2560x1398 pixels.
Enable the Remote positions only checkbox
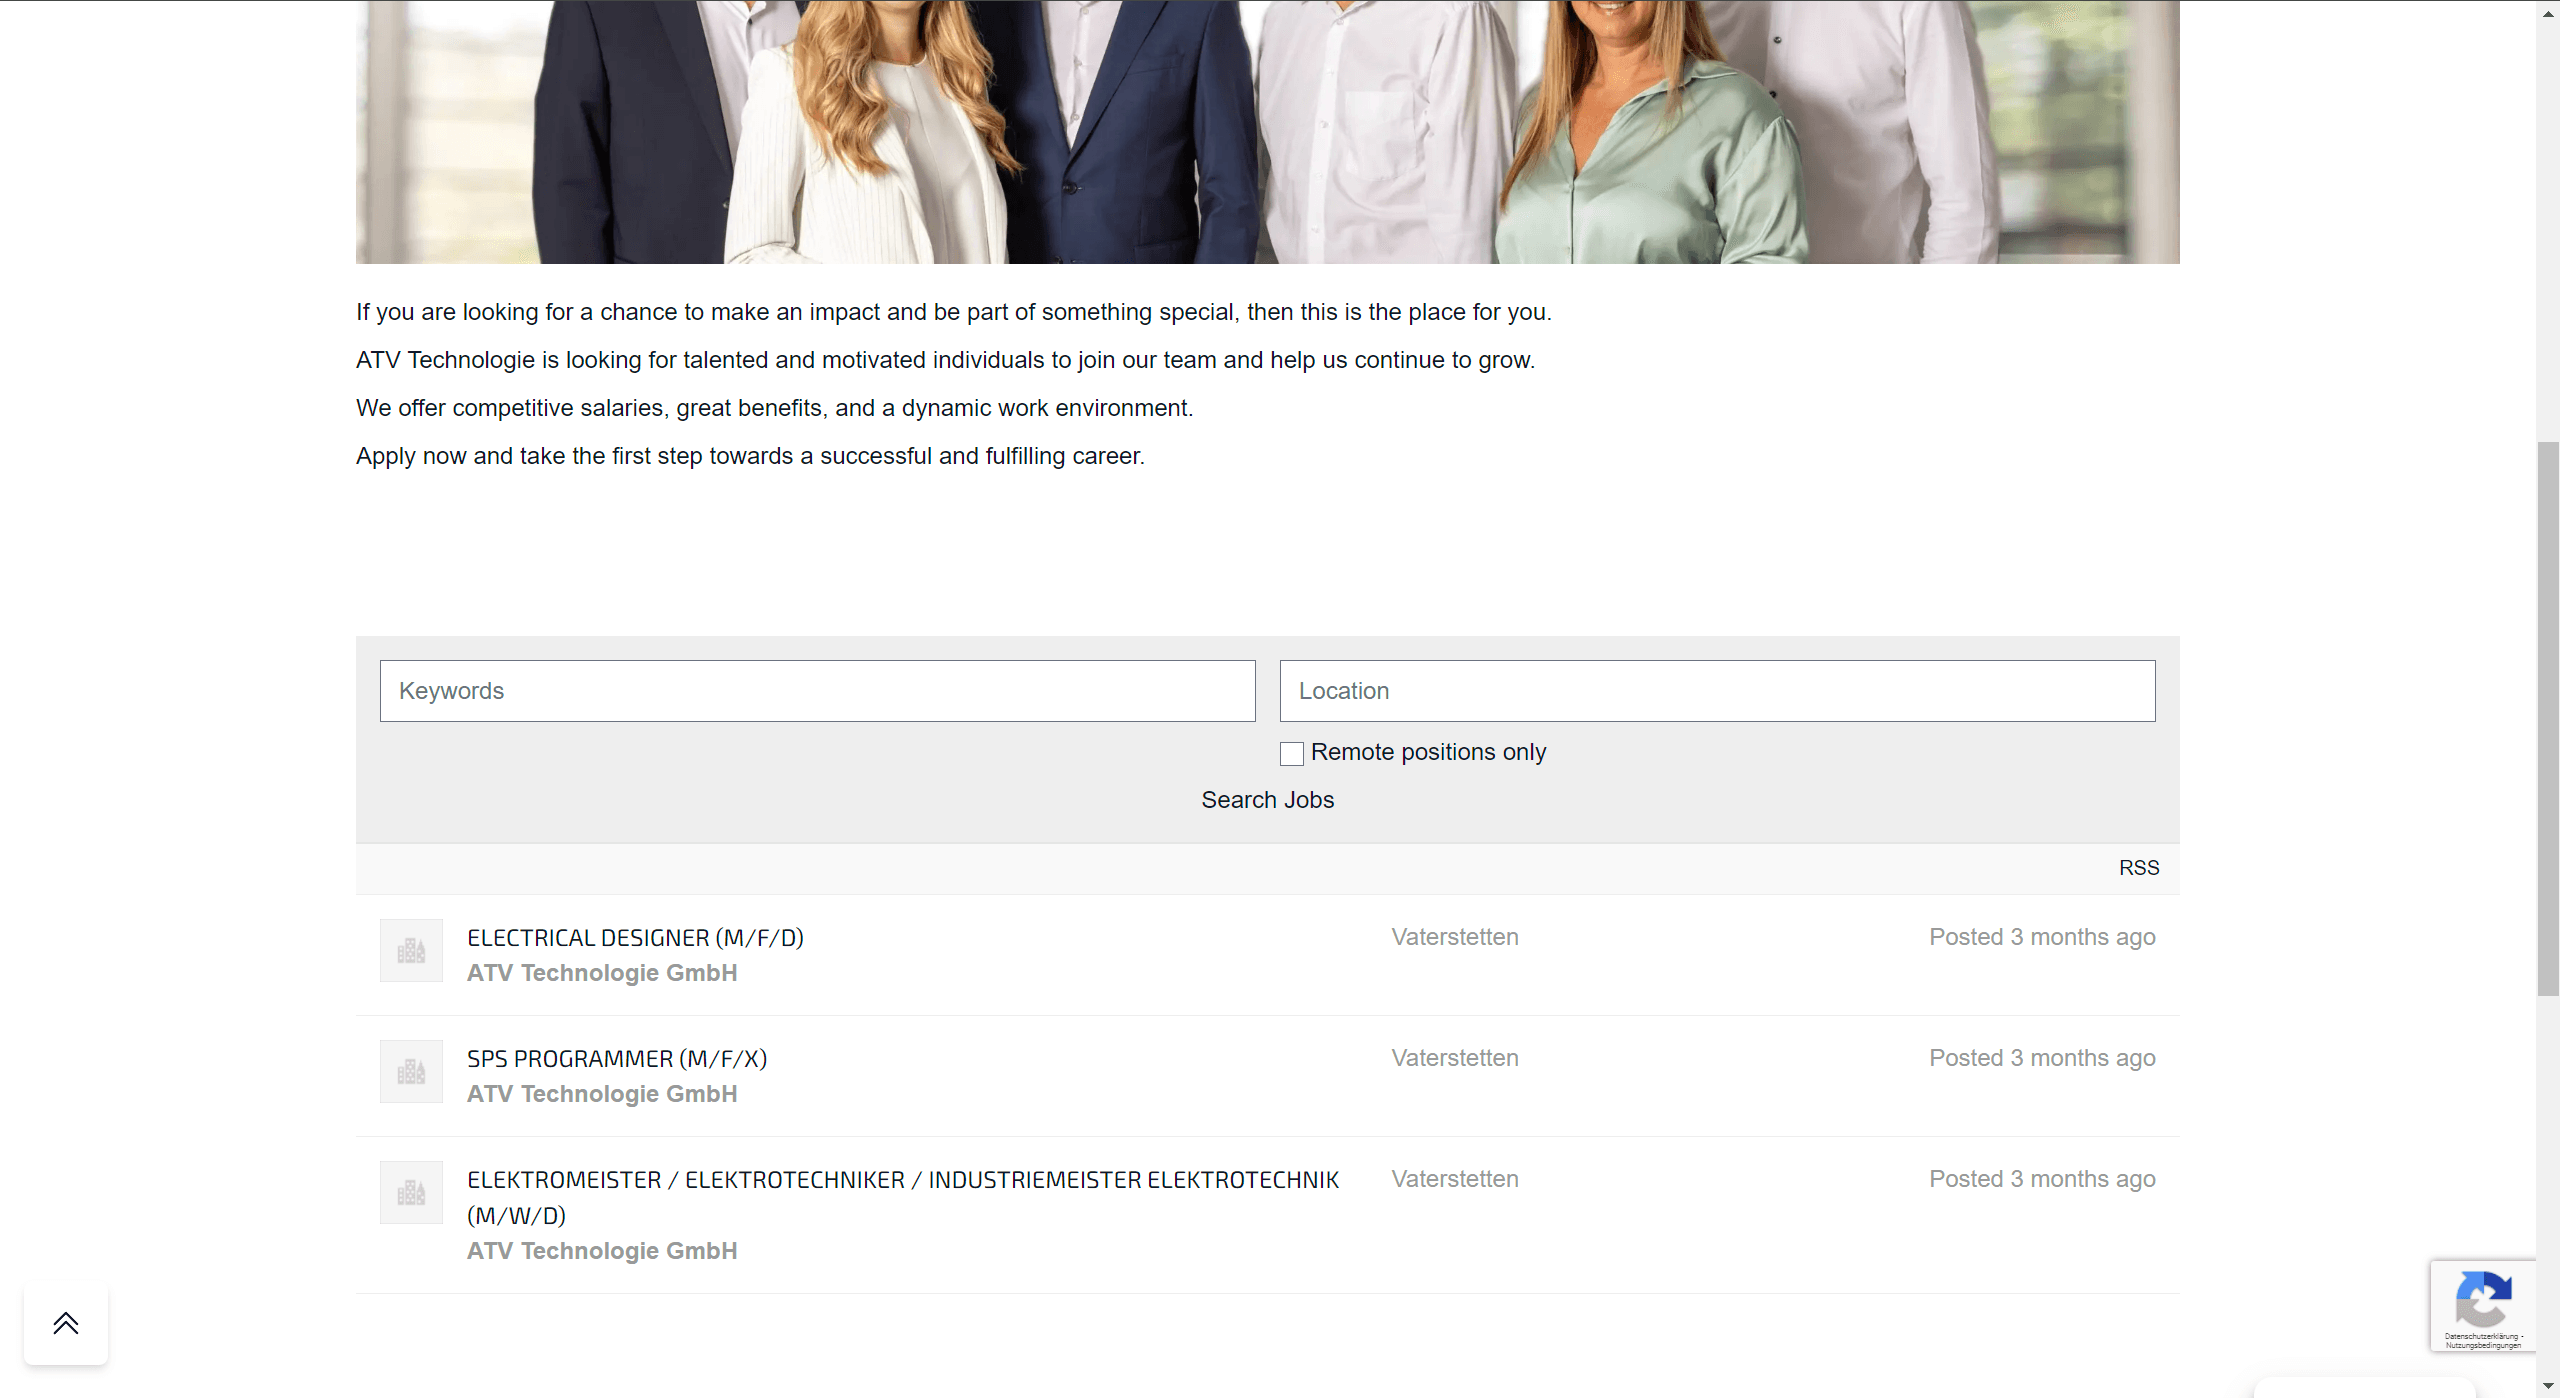point(1291,753)
